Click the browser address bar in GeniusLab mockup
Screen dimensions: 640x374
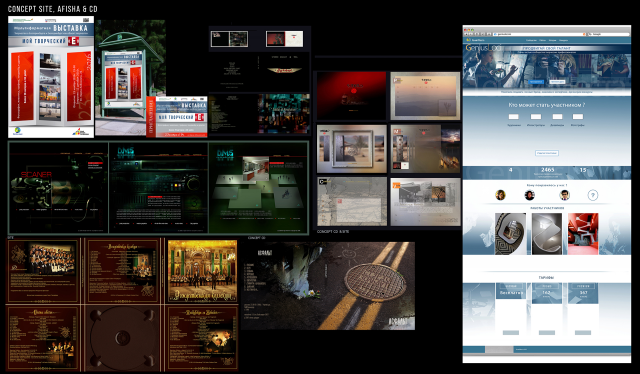pos(539,34)
